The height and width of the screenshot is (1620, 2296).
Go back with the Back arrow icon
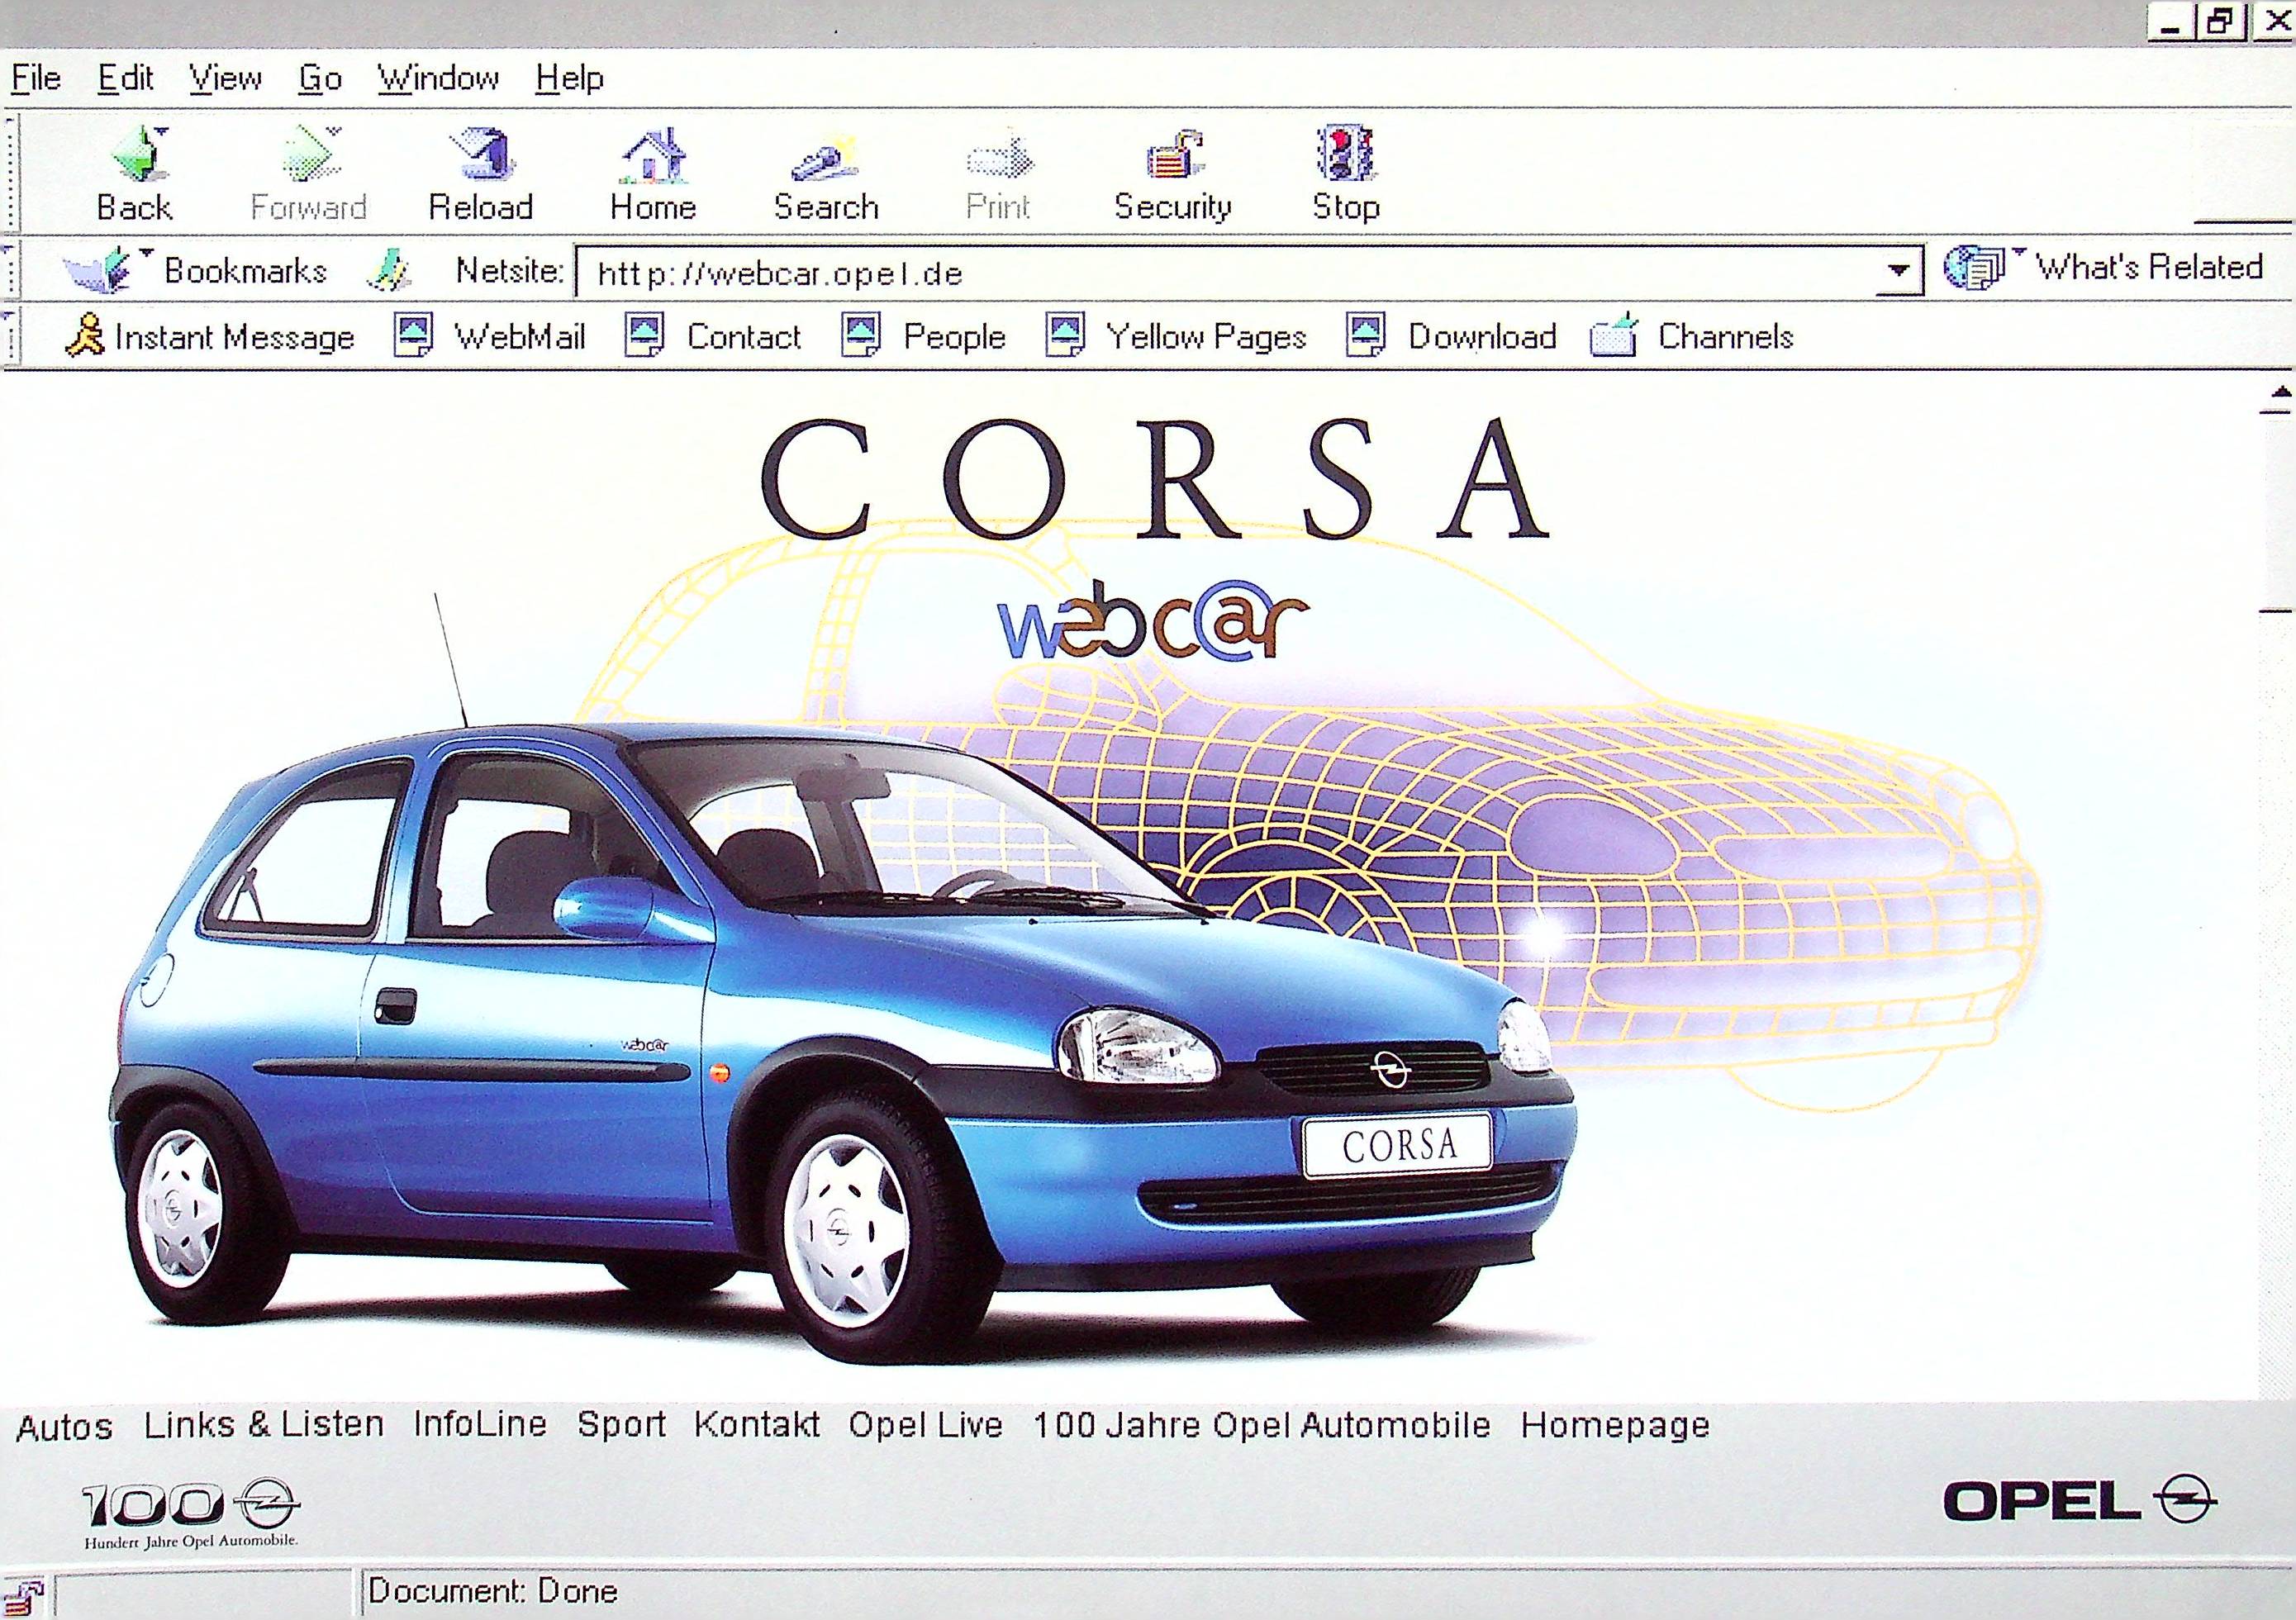138,155
